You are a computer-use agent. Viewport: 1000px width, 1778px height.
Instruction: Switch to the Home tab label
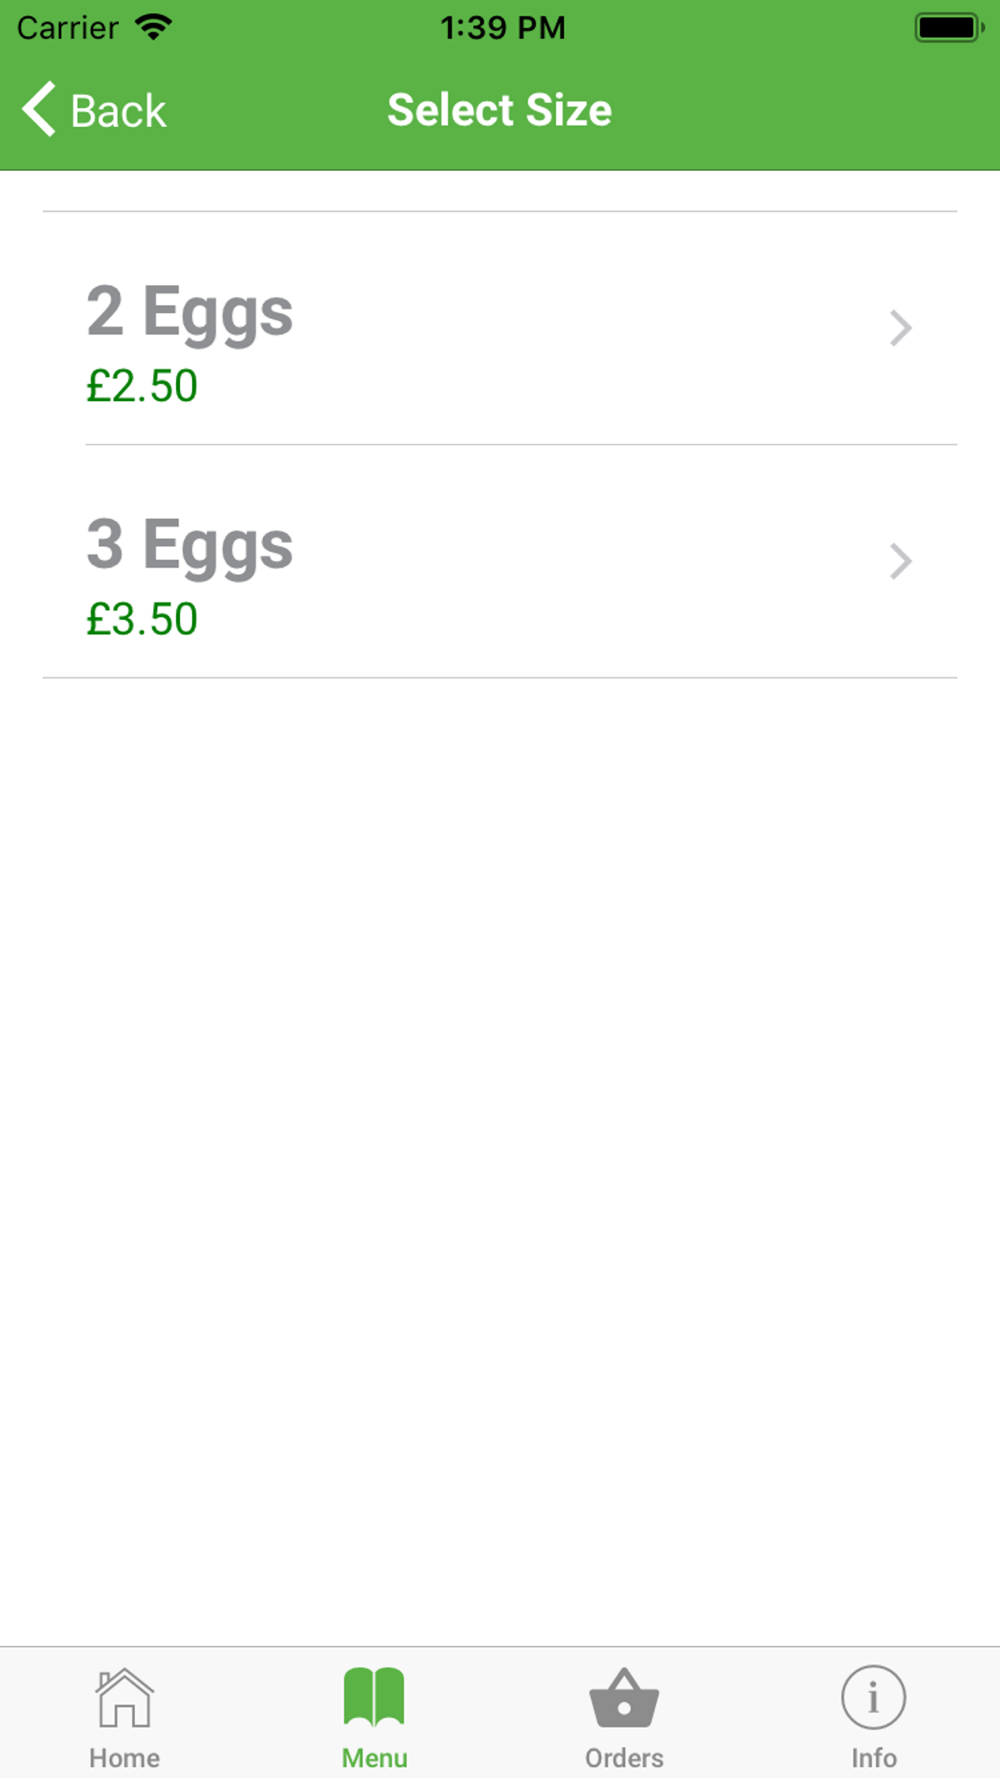(x=124, y=1757)
